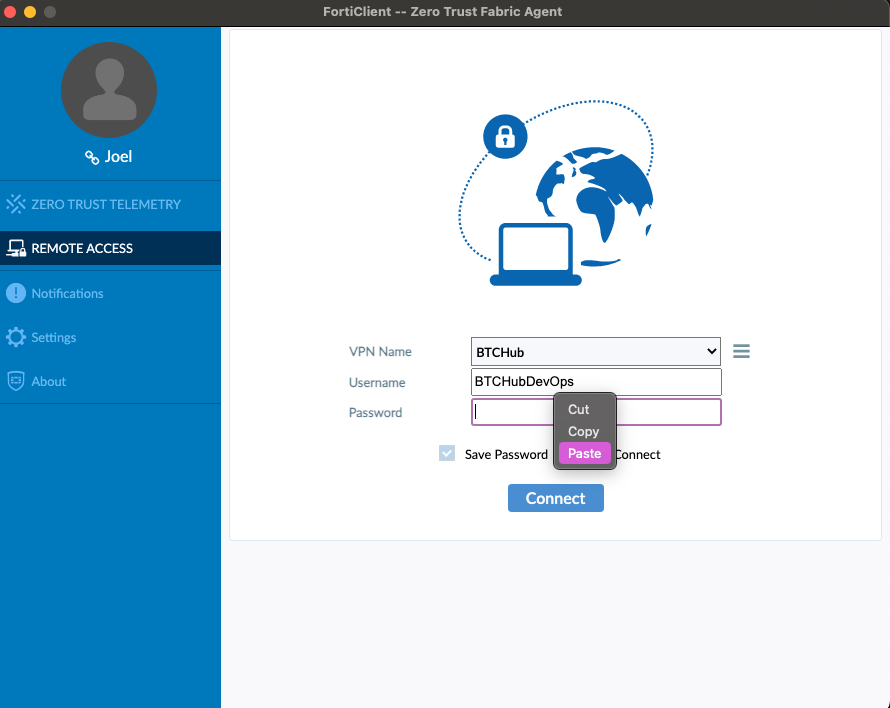The width and height of the screenshot is (890, 708).
Task: Expand the VPN Name dropdown
Action: point(595,351)
